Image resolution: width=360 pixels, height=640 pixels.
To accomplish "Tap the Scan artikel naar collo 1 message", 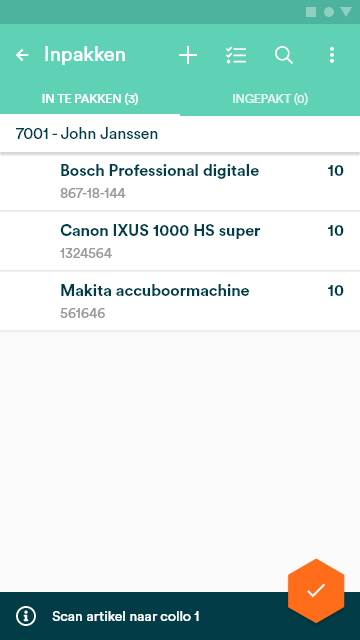I will (x=126, y=616).
